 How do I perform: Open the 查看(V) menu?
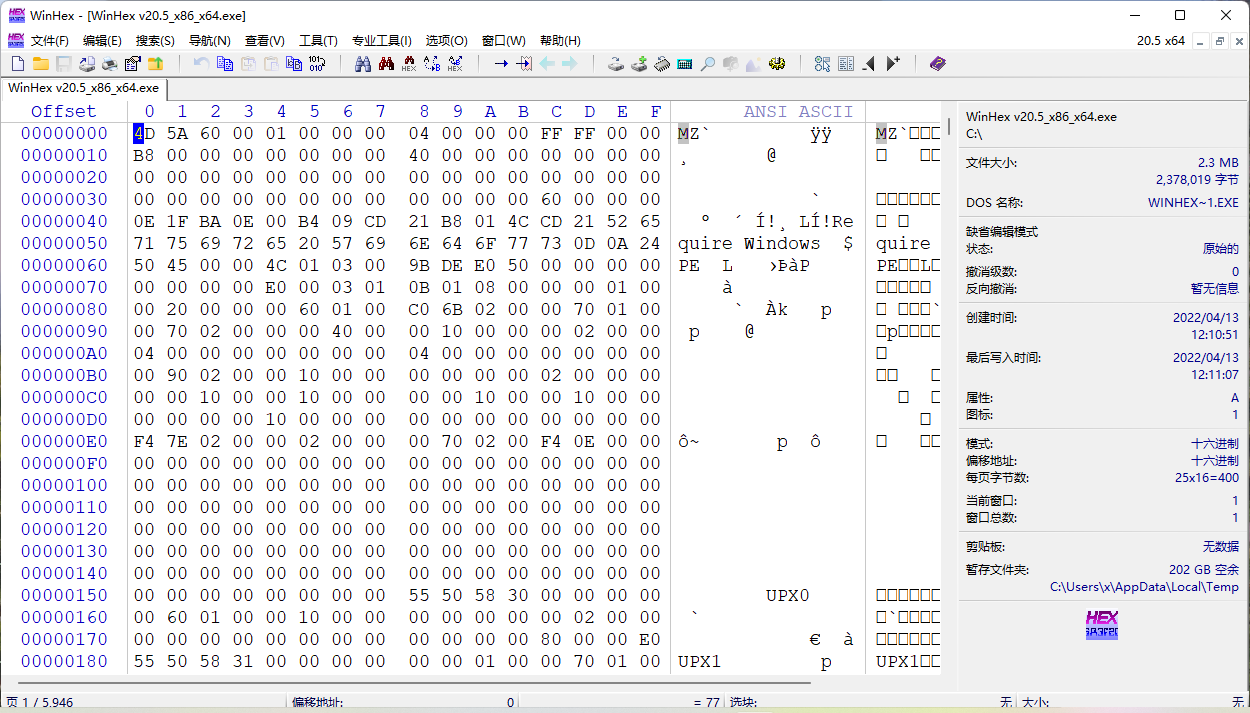pyautogui.click(x=265, y=41)
